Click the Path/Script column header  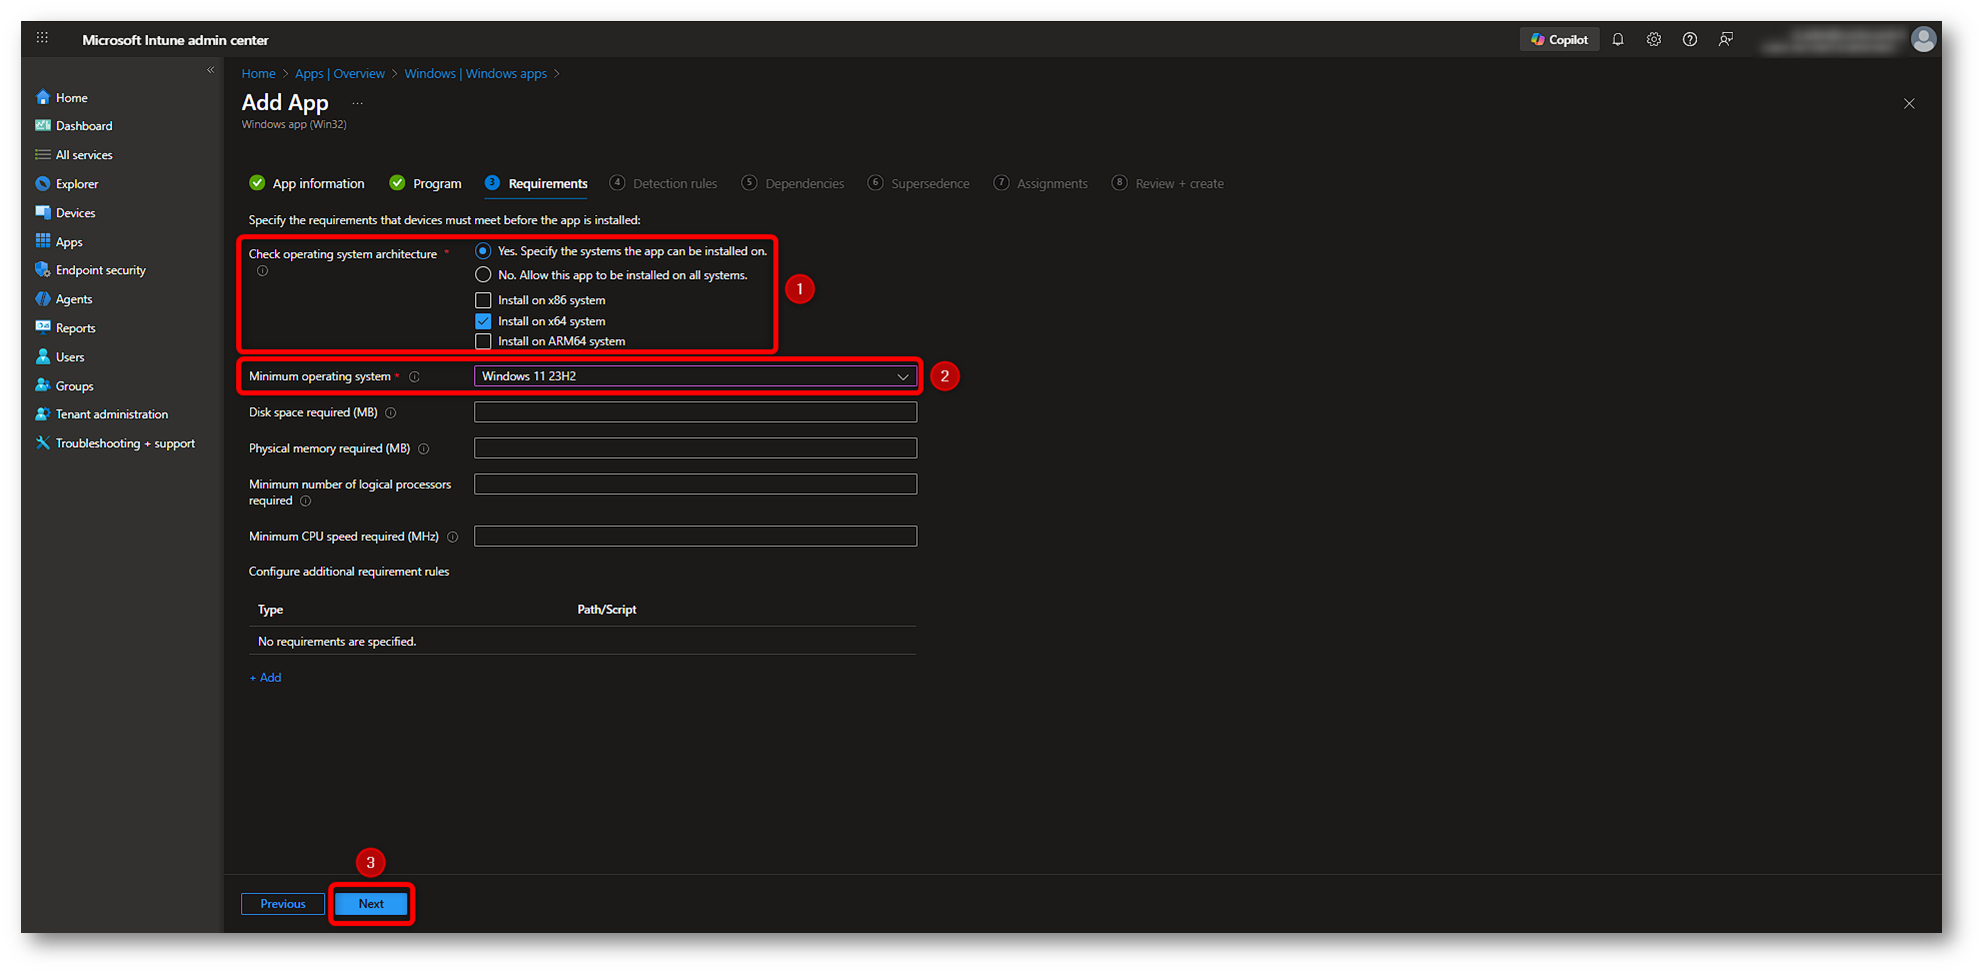pos(607,610)
